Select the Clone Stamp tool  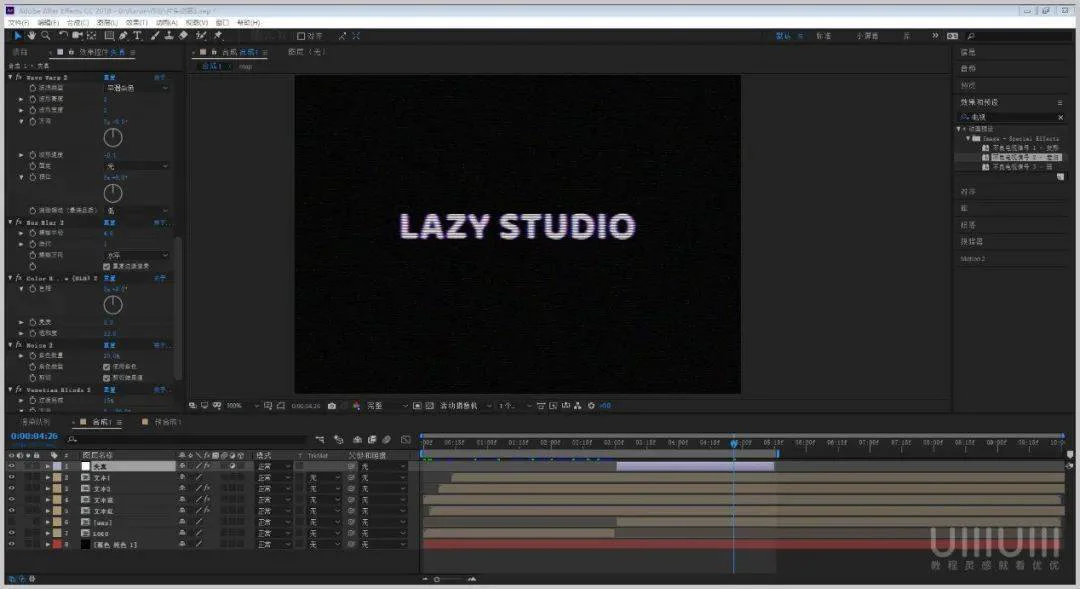(x=169, y=36)
